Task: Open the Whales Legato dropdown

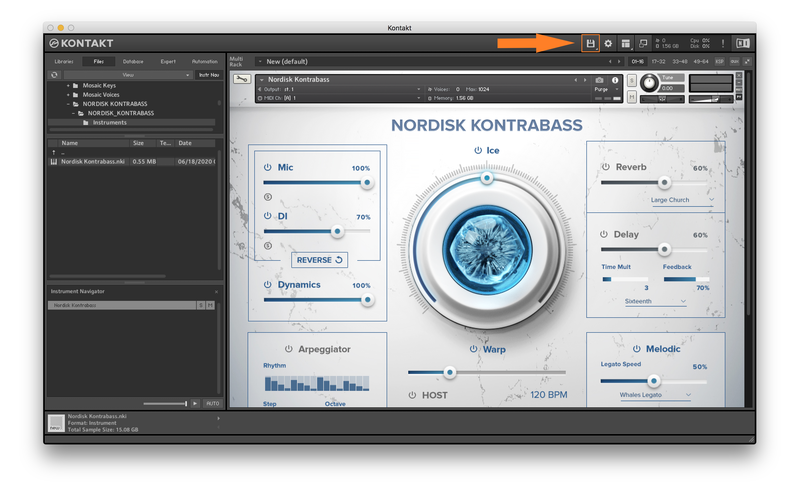Action: pos(656,395)
